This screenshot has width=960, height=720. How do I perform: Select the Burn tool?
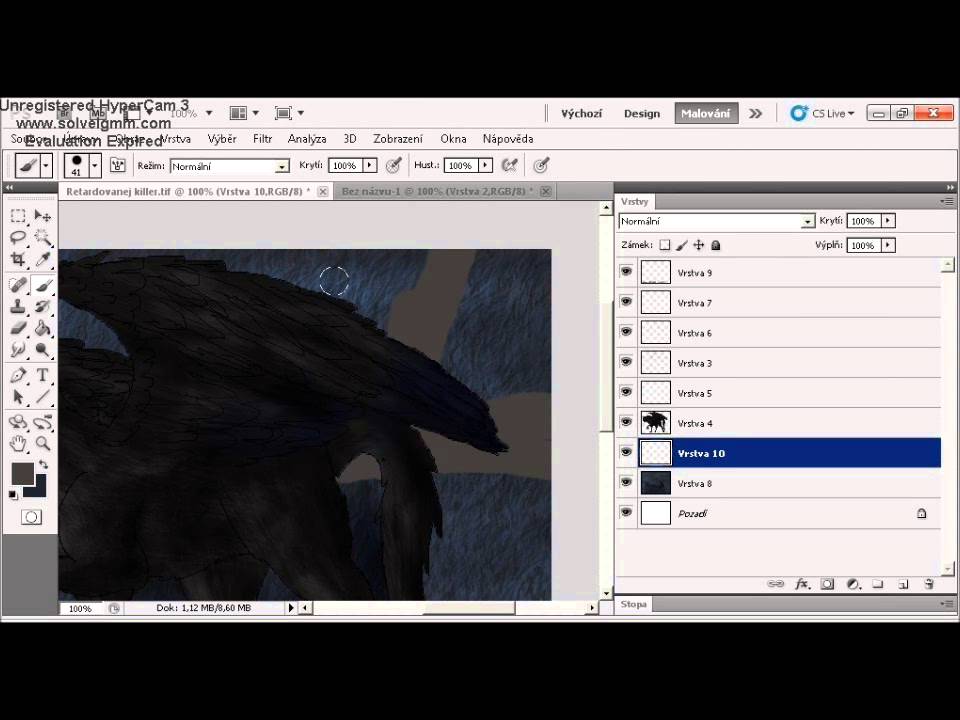[x=42, y=350]
